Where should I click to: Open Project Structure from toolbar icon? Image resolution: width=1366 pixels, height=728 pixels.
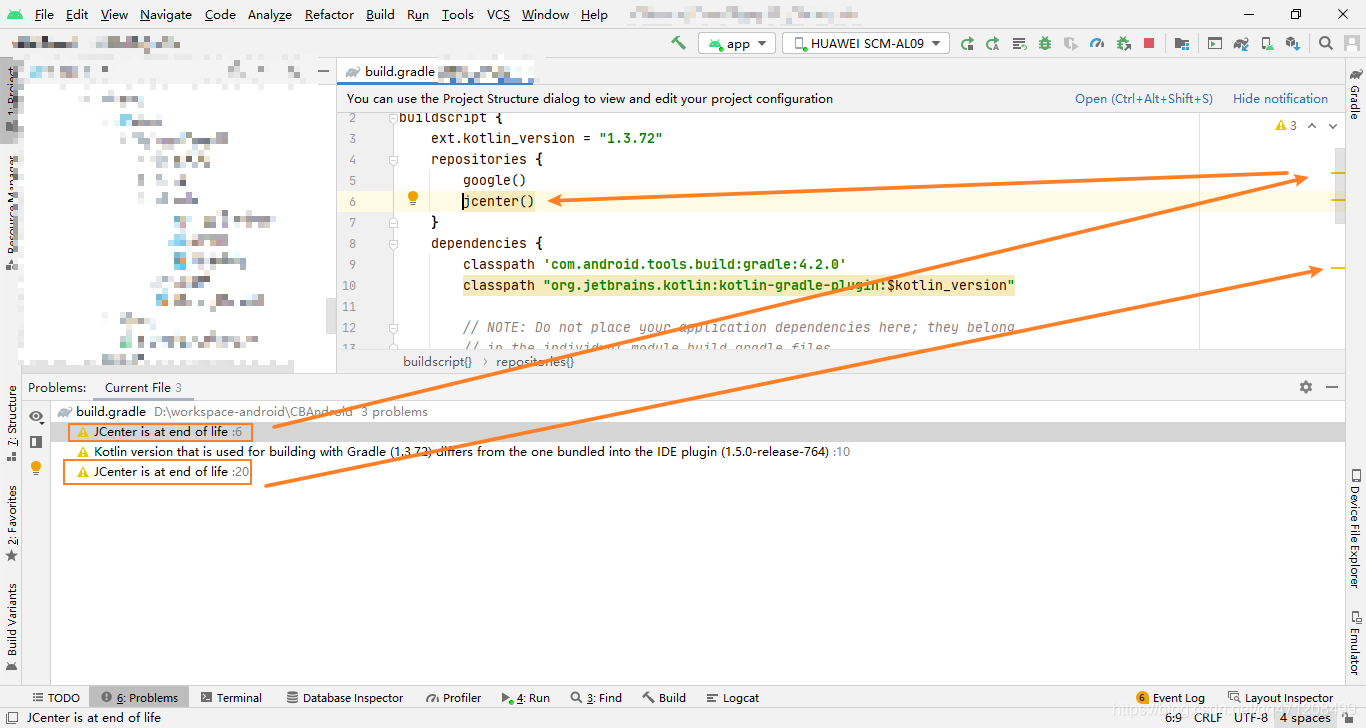(1182, 43)
